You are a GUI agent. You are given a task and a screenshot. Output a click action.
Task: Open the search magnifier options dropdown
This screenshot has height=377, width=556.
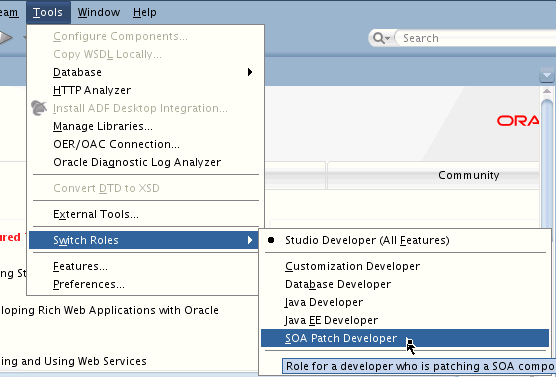coord(381,38)
